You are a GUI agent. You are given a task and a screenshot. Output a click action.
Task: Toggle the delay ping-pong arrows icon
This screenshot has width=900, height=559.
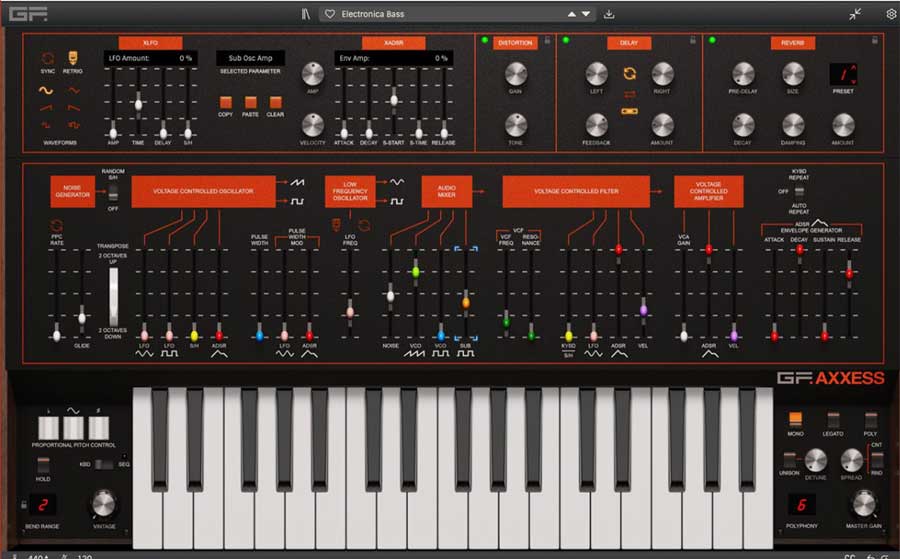630,94
